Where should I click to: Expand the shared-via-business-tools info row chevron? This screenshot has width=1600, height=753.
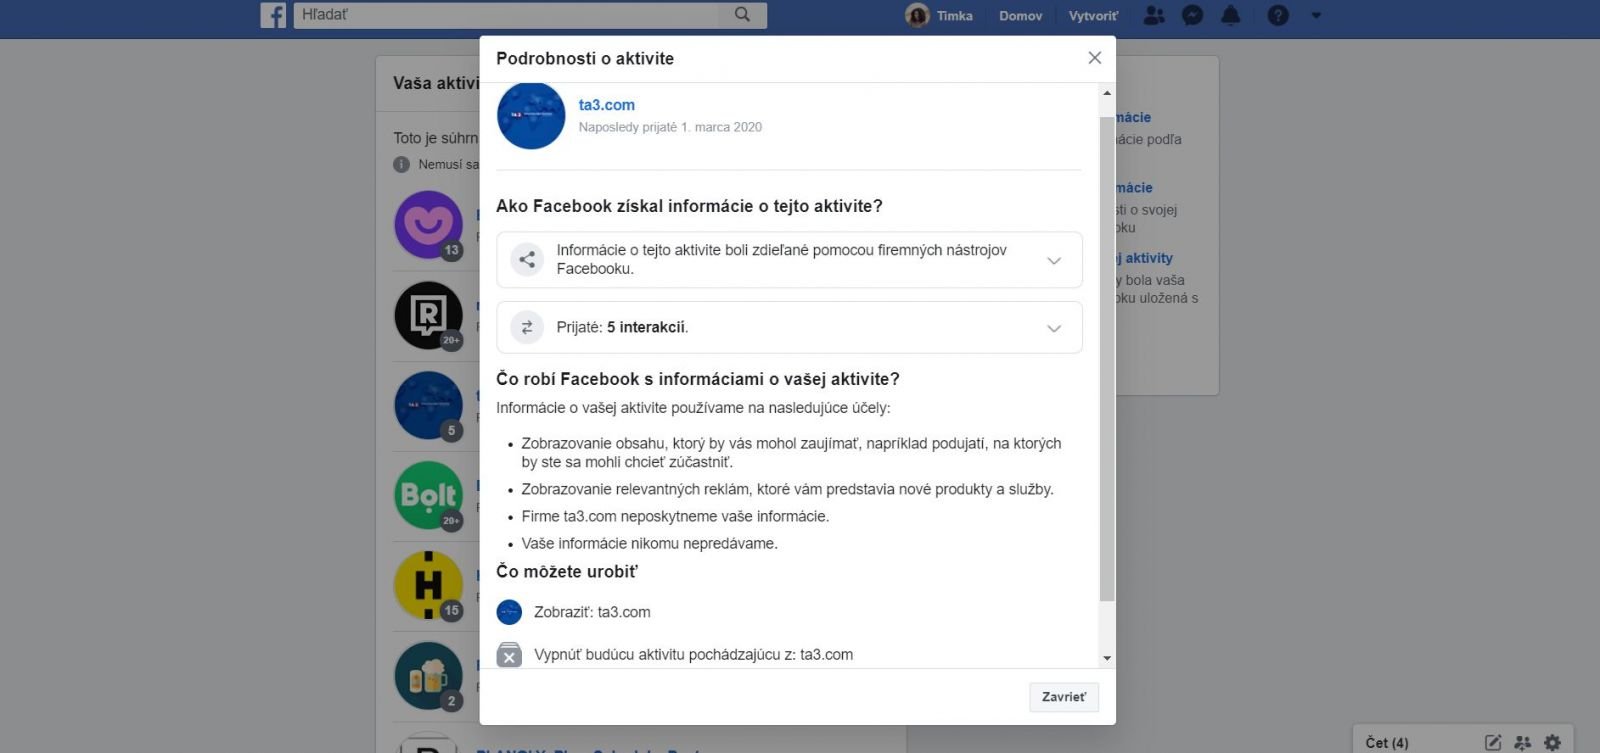click(x=1054, y=260)
